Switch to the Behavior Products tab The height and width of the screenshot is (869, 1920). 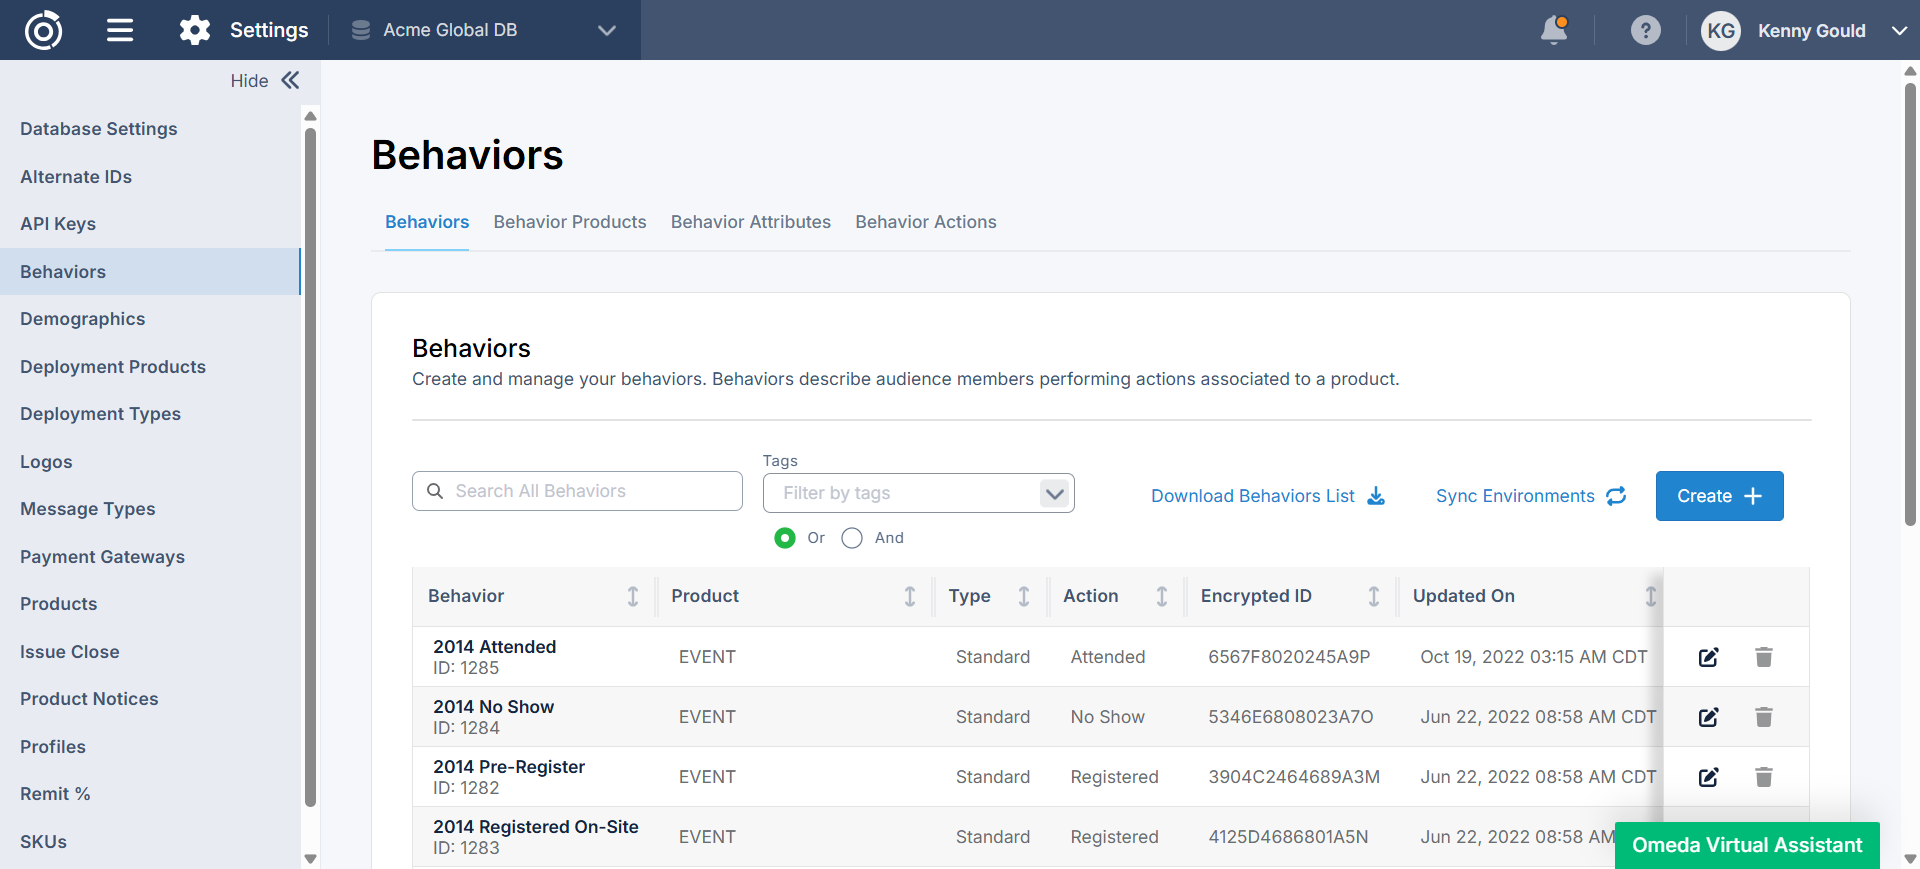(x=569, y=222)
